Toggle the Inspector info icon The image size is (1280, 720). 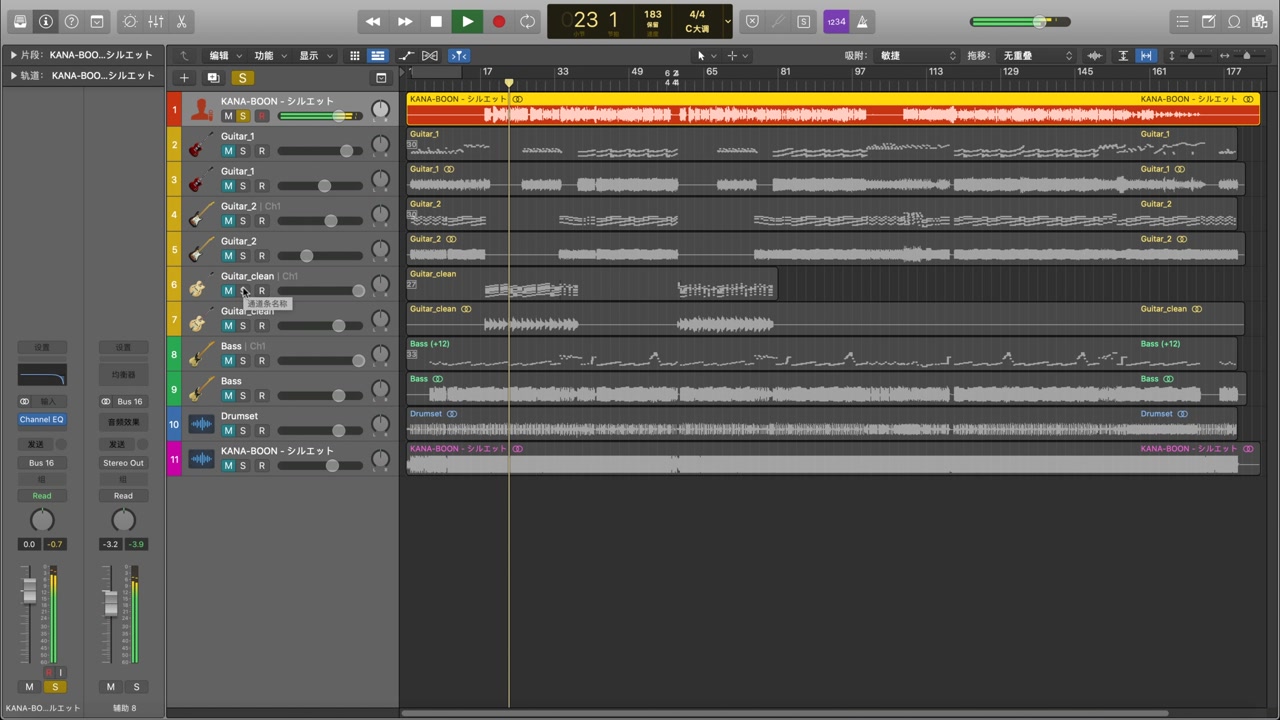click(46, 21)
